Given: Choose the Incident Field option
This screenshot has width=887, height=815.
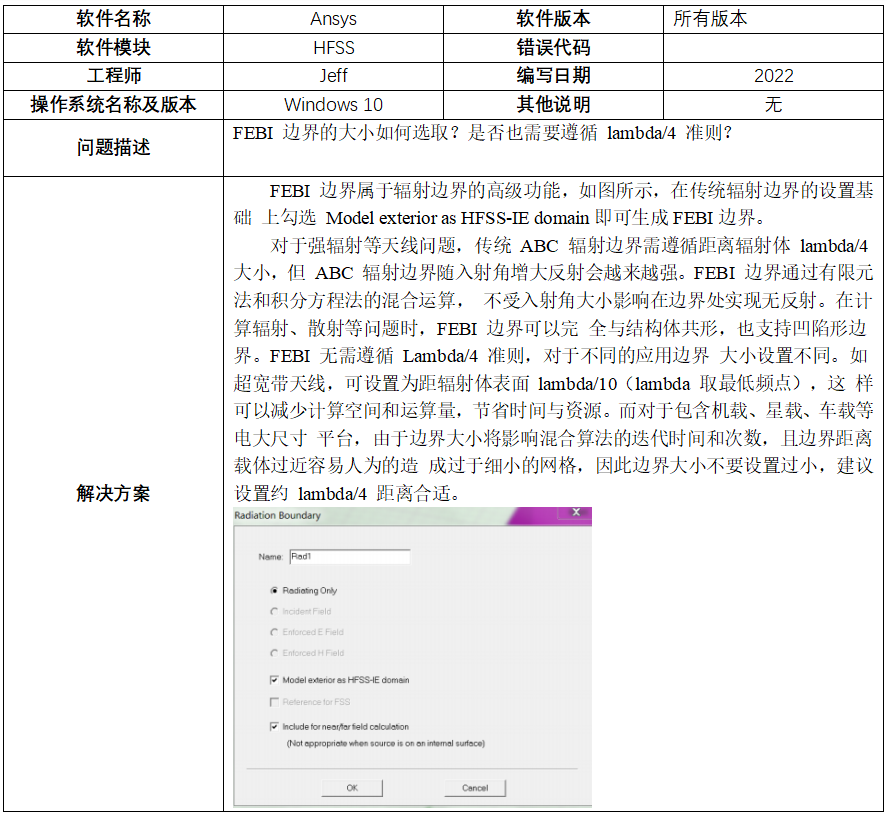Looking at the screenshot, I should point(274,611).
